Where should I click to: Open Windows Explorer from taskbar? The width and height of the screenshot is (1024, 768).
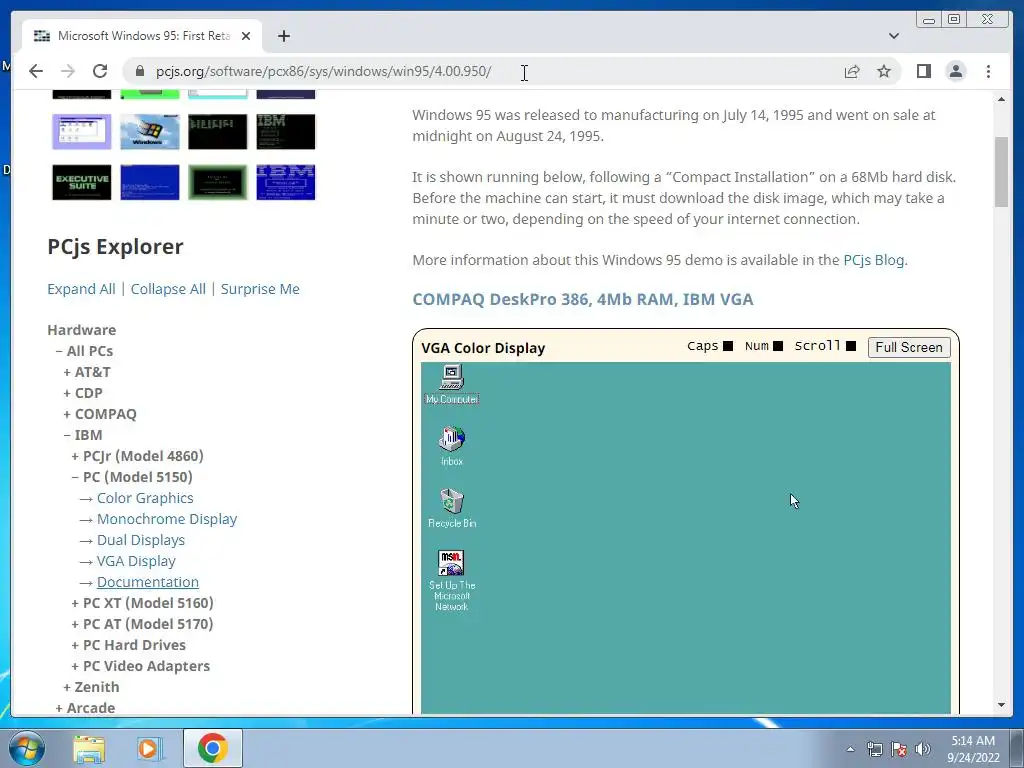pos(89,748)
